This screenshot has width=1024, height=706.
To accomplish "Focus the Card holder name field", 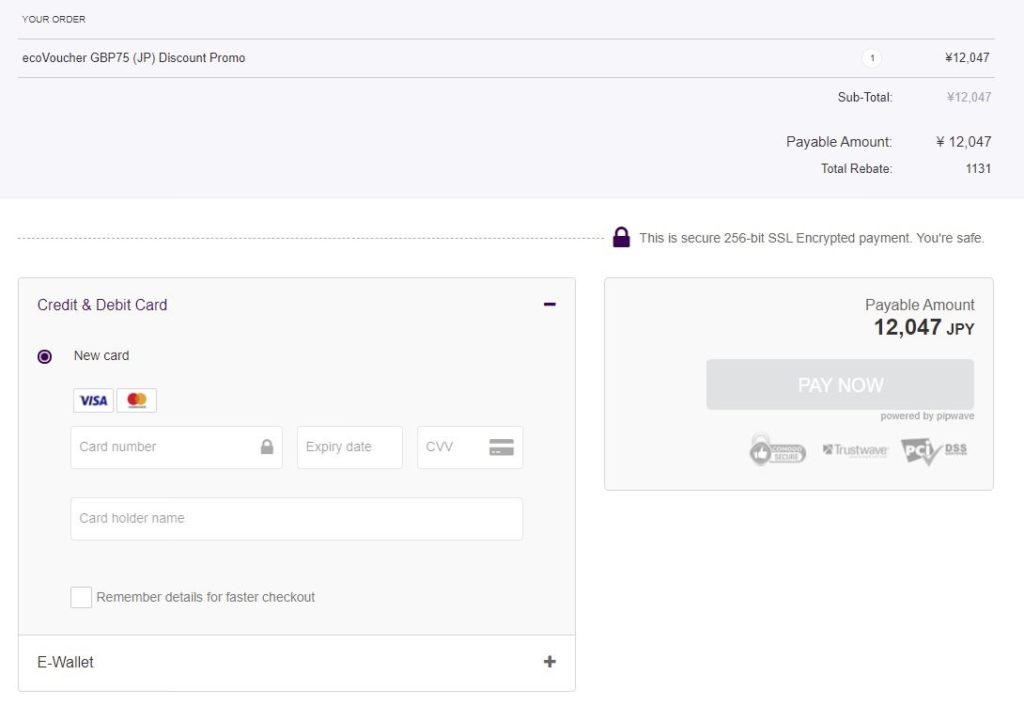I will coord(296,519).
